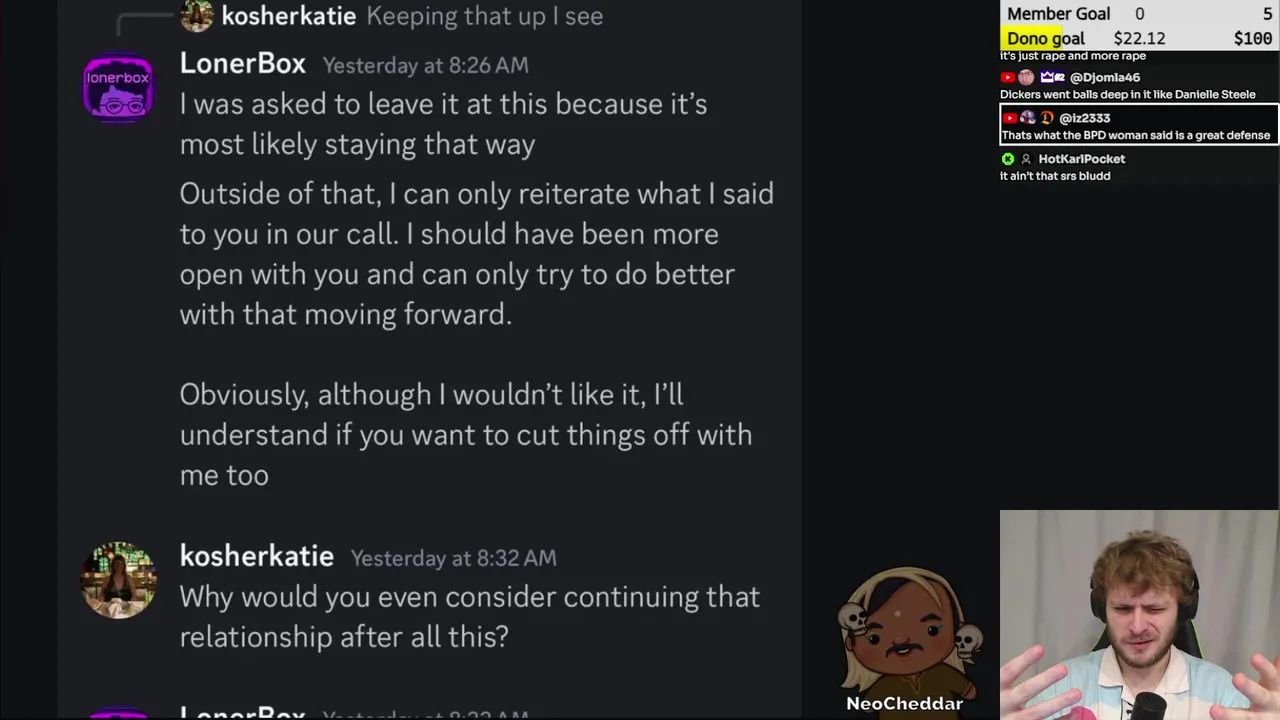Click the YouTube icon beside @iz2333
Screen dimensions: 1280x720
(1010, 118)
